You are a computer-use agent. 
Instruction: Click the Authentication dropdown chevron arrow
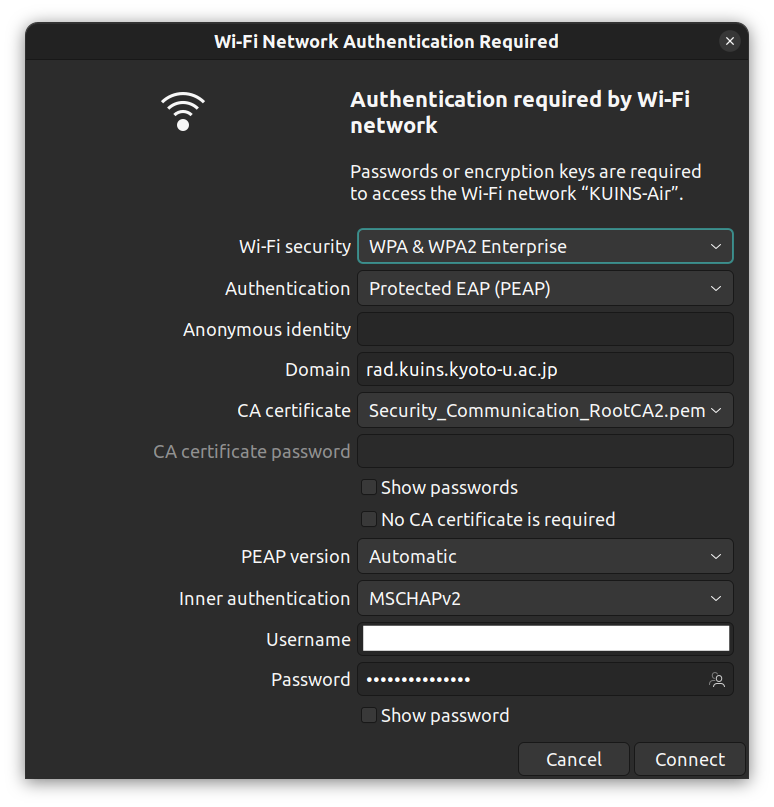tap(716, 289)
